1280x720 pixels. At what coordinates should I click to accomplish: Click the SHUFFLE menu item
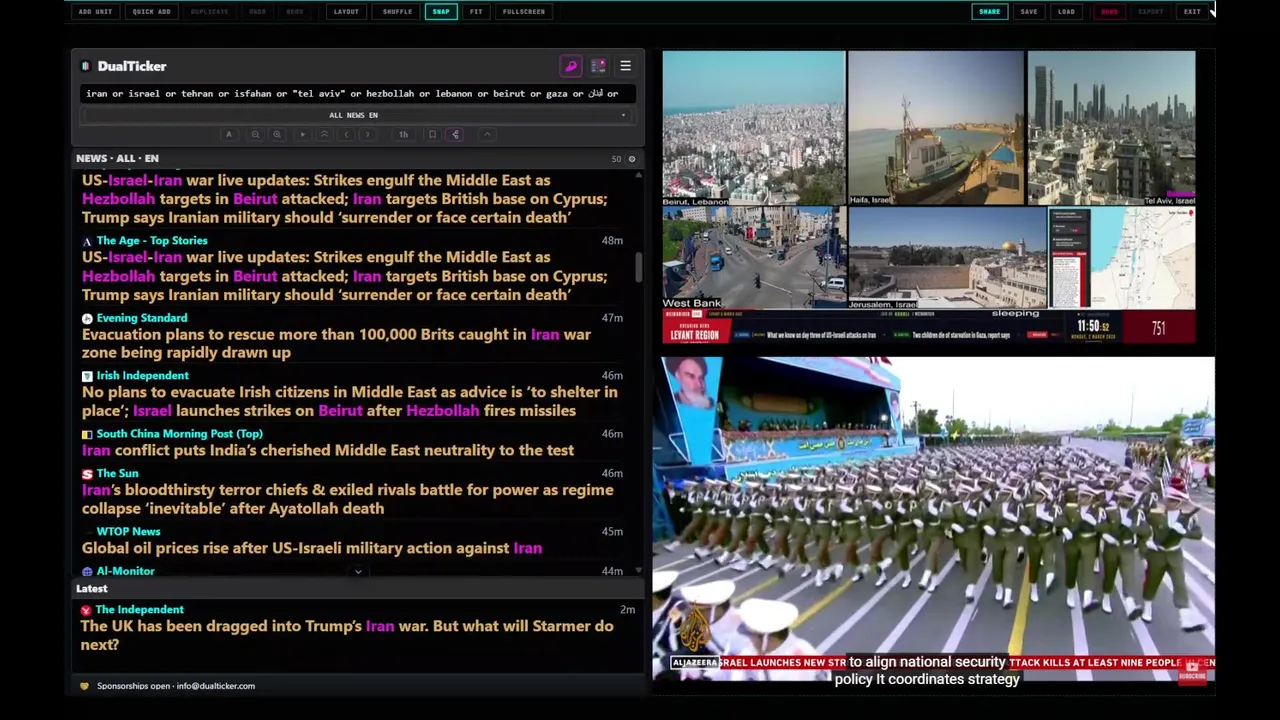[397, 12]
